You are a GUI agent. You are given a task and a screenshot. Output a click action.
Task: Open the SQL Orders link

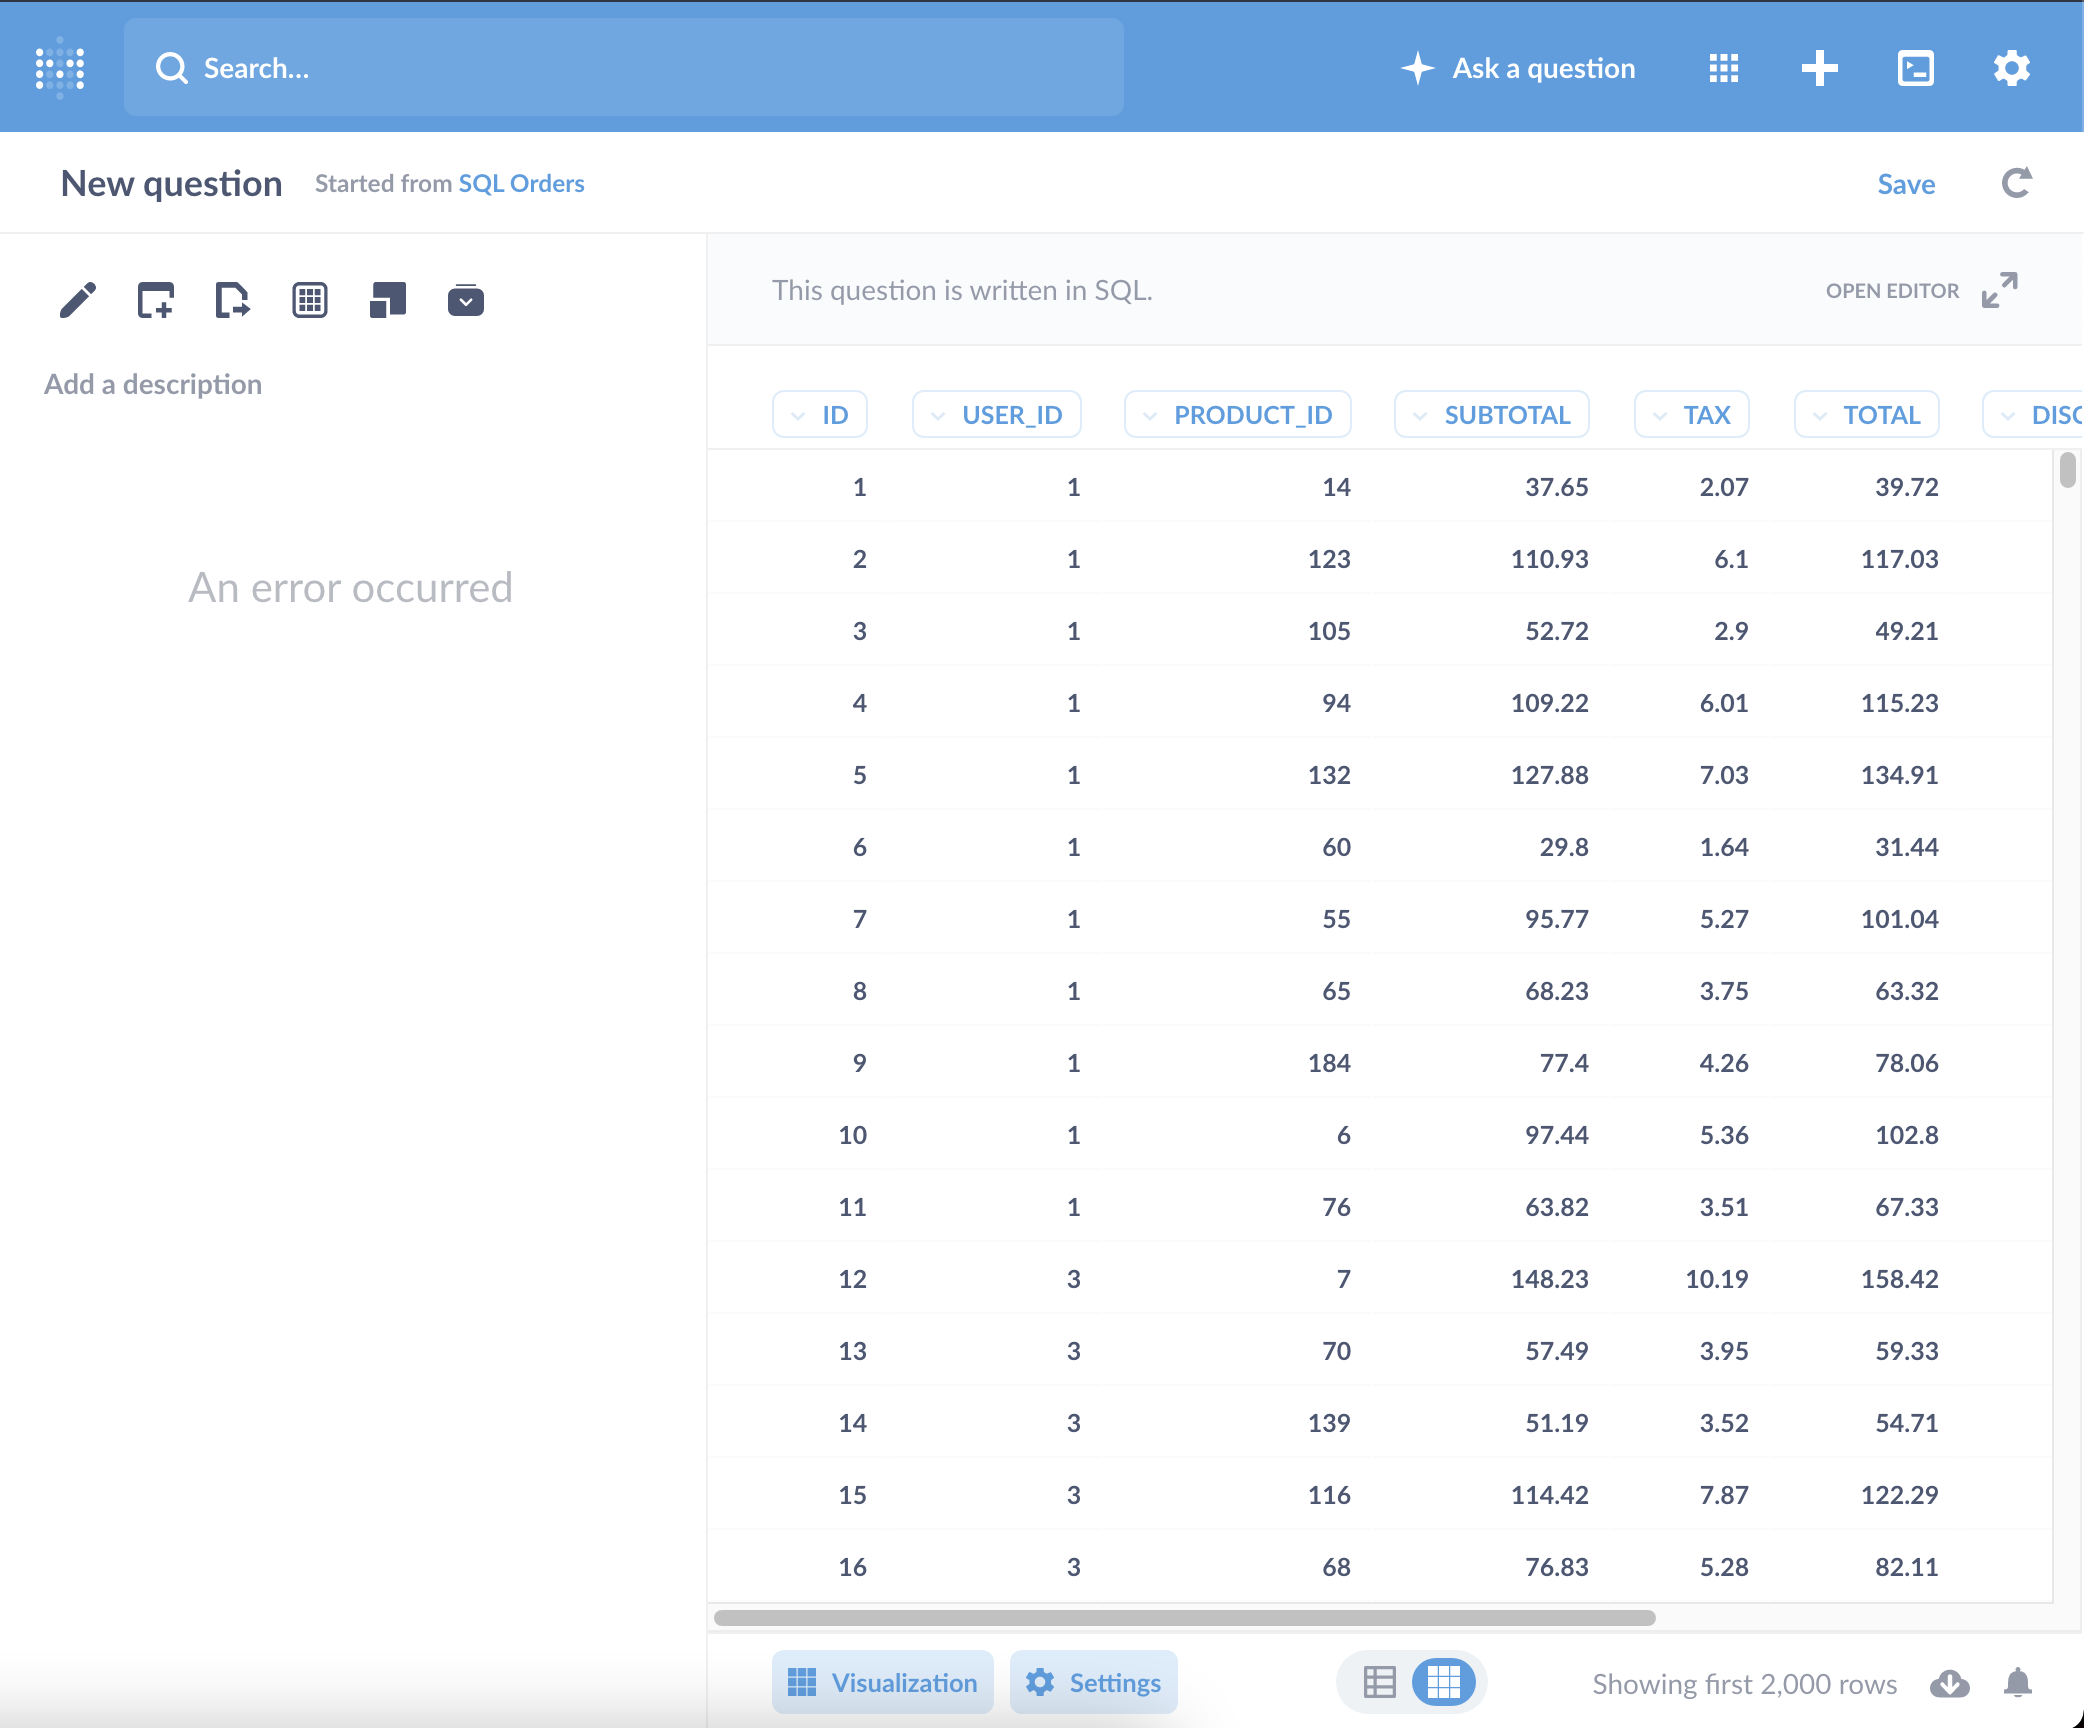click(x=521, y=184)
